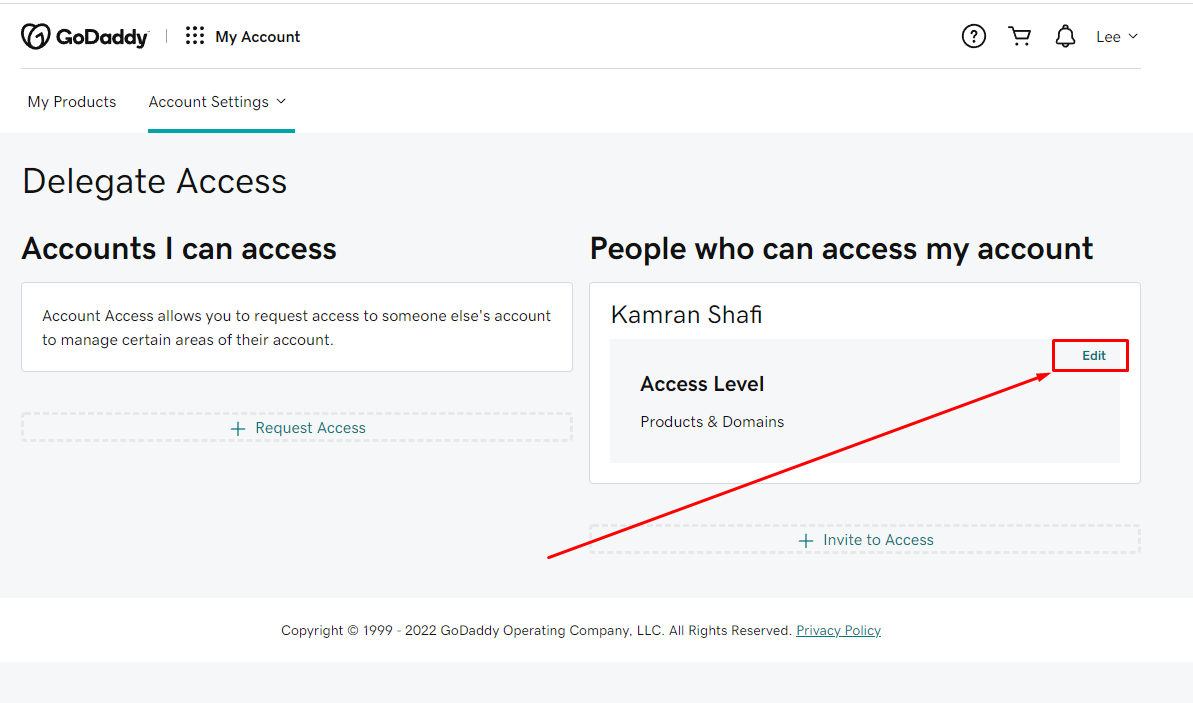The width and height of the screenshot is (1193, 703).
Task: Click the copyright notice text
Action: coord(536,630)
